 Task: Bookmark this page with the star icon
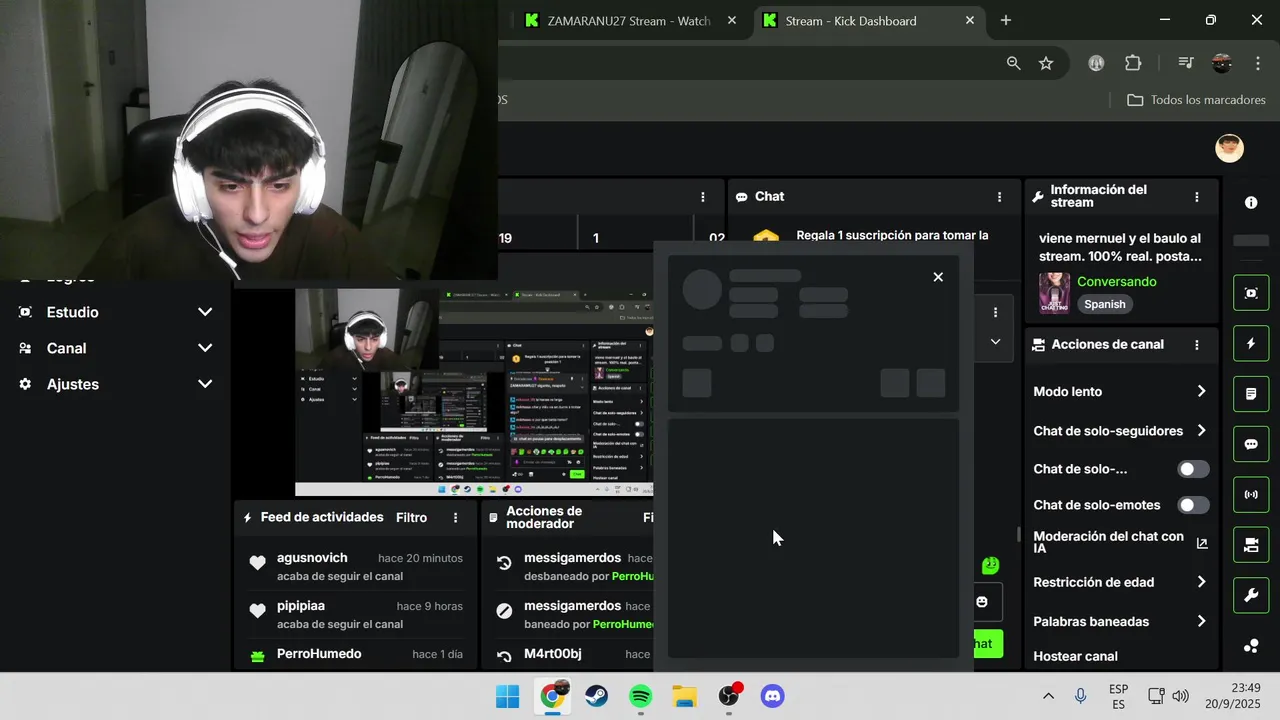coord(1046,63)
